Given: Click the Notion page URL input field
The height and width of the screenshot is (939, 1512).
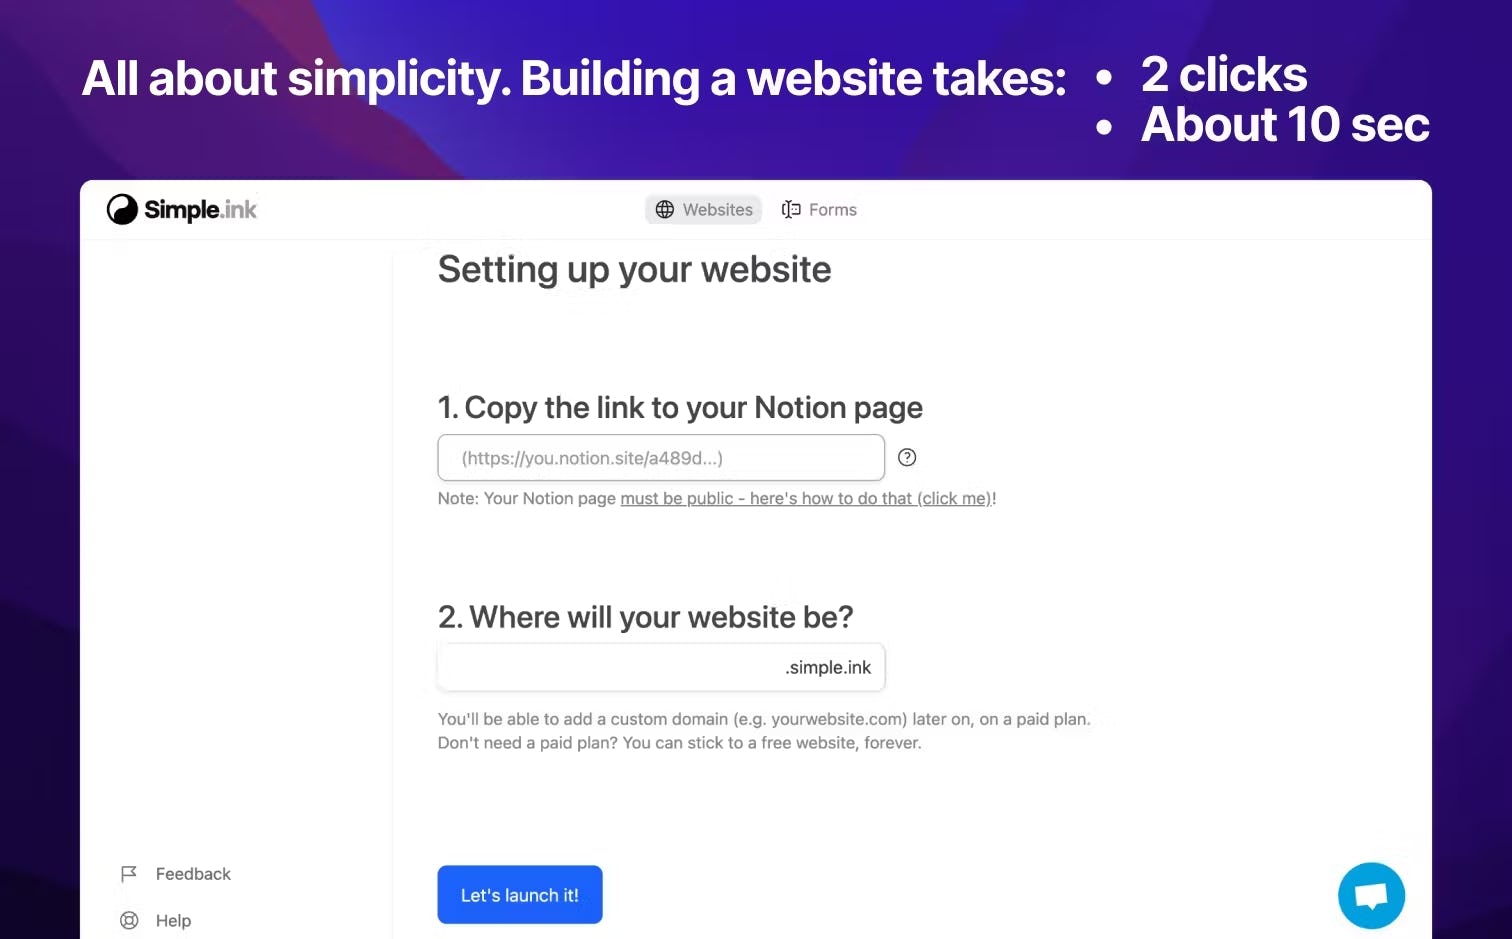Looking at the screenshot, I should [660, 457].
